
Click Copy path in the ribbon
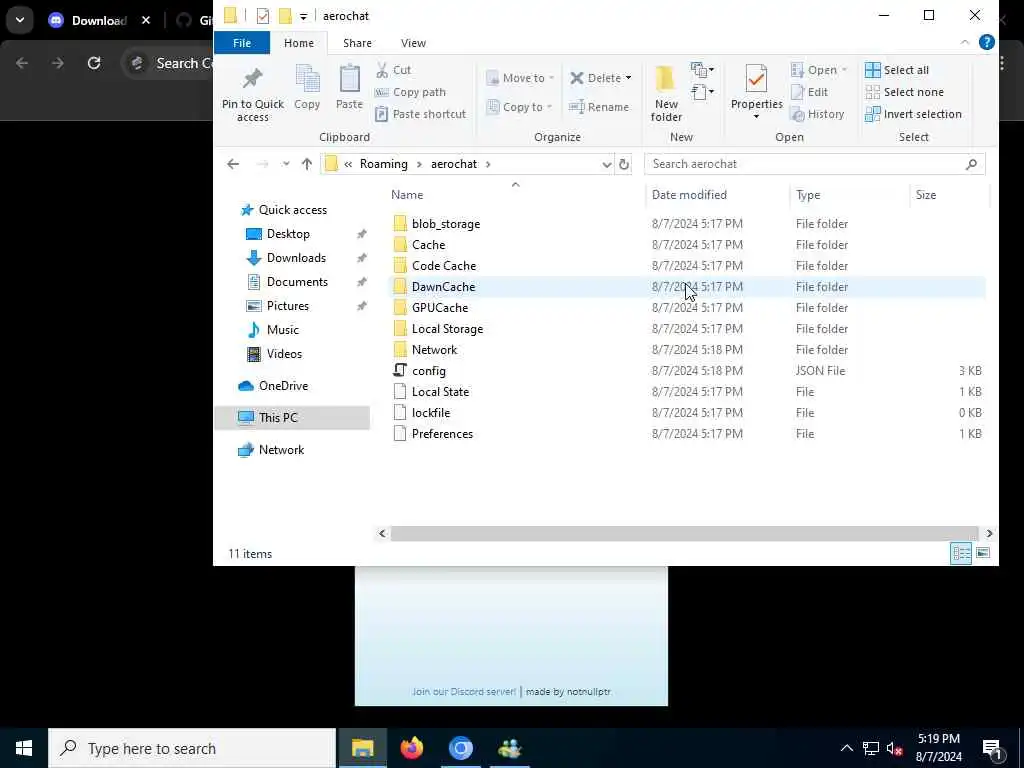point(410,92)
